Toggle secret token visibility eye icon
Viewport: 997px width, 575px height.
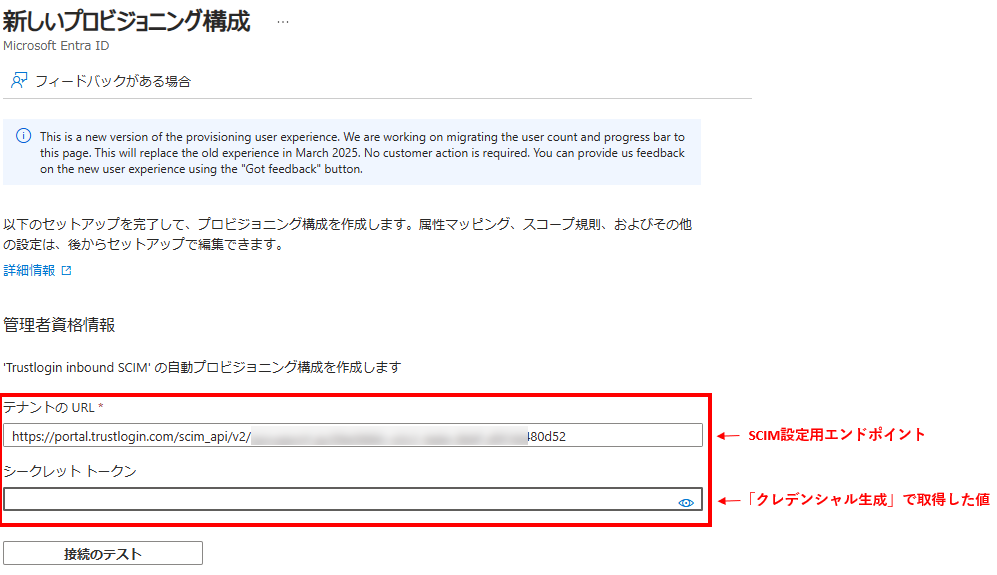coord(685,503)
